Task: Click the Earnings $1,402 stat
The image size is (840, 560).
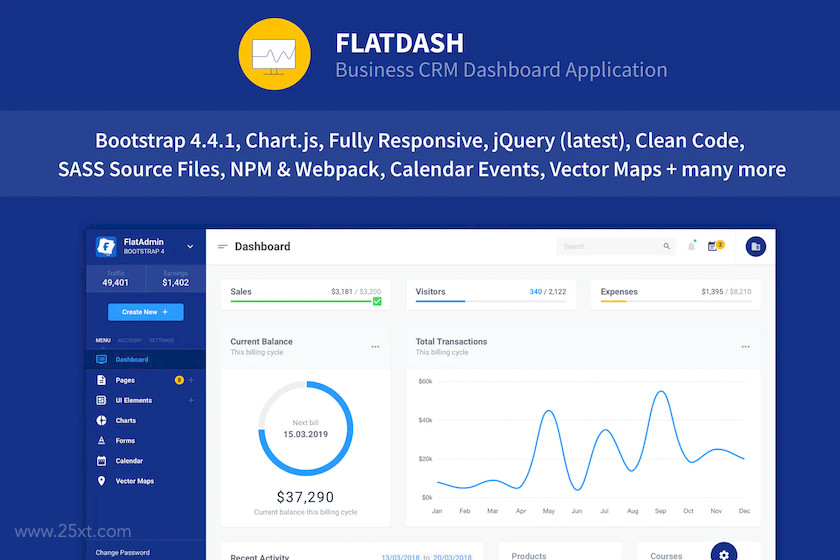Action: point(176,279)
